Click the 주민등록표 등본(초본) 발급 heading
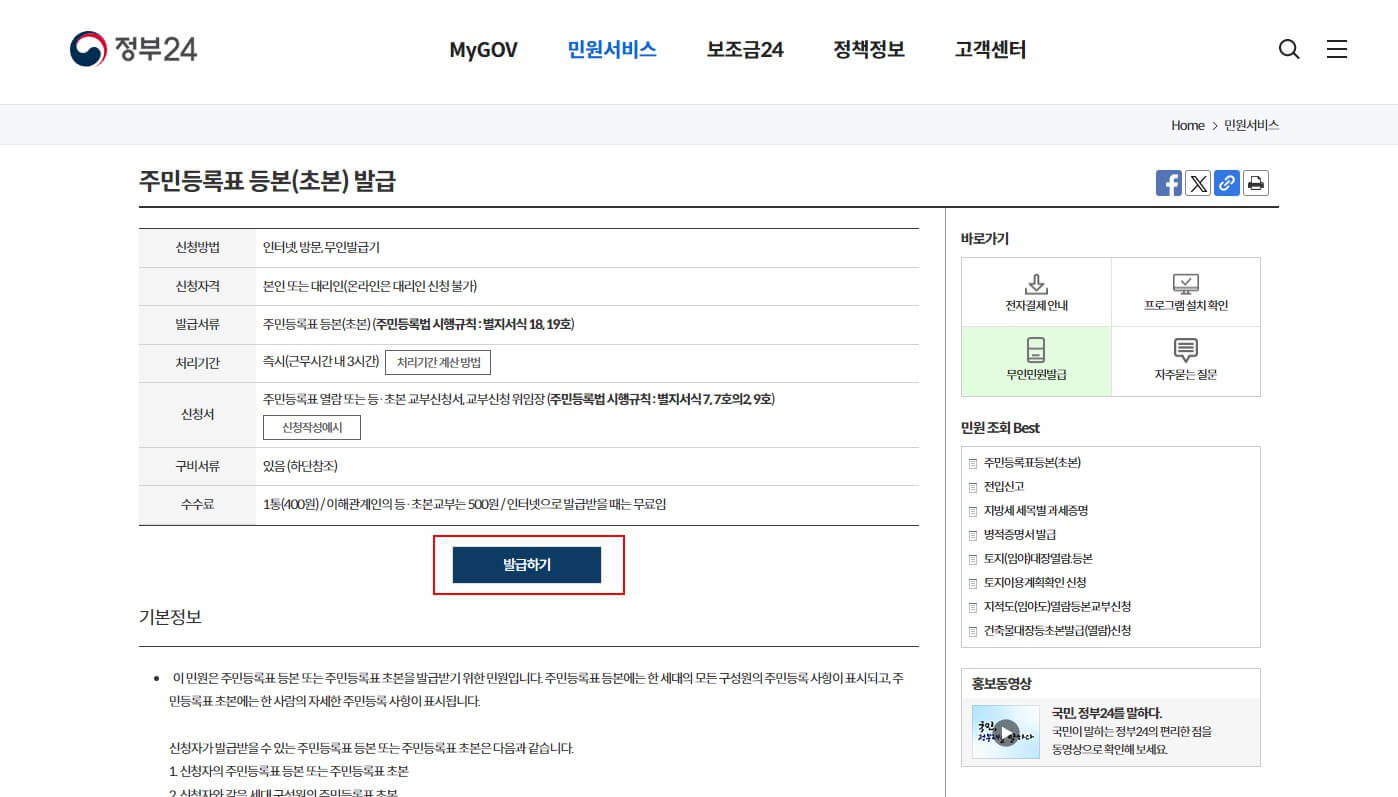 tap(267, 181)
